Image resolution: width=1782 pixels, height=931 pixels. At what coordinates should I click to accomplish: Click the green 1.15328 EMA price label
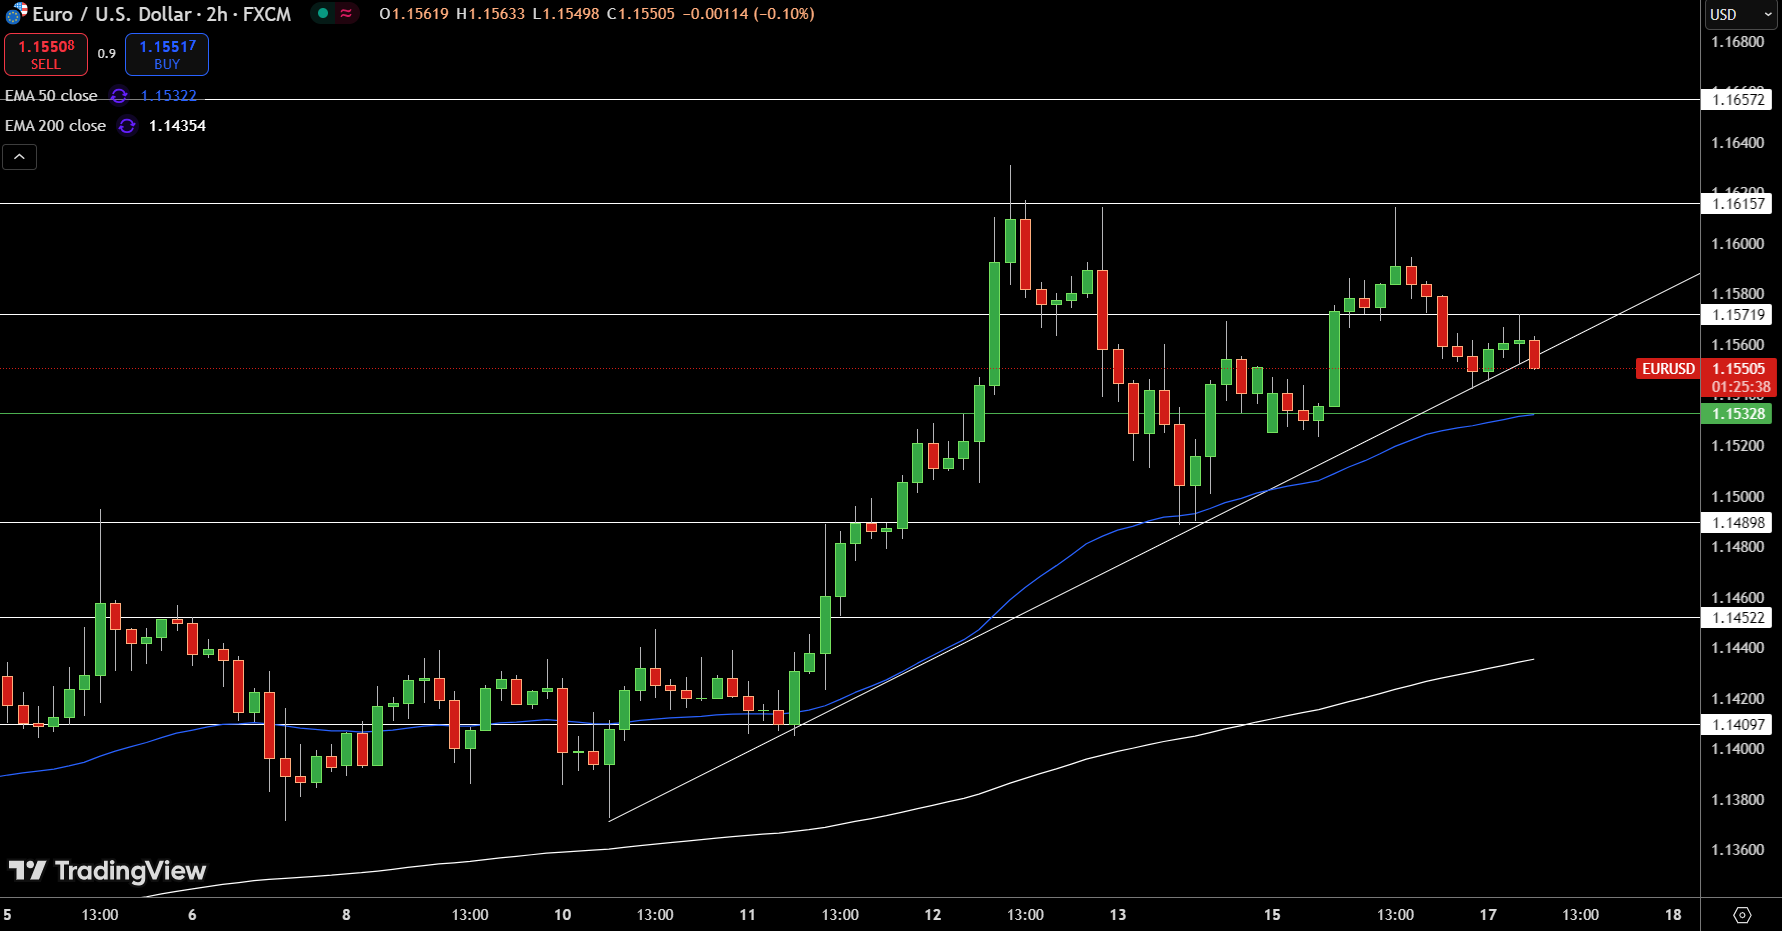1737,414
